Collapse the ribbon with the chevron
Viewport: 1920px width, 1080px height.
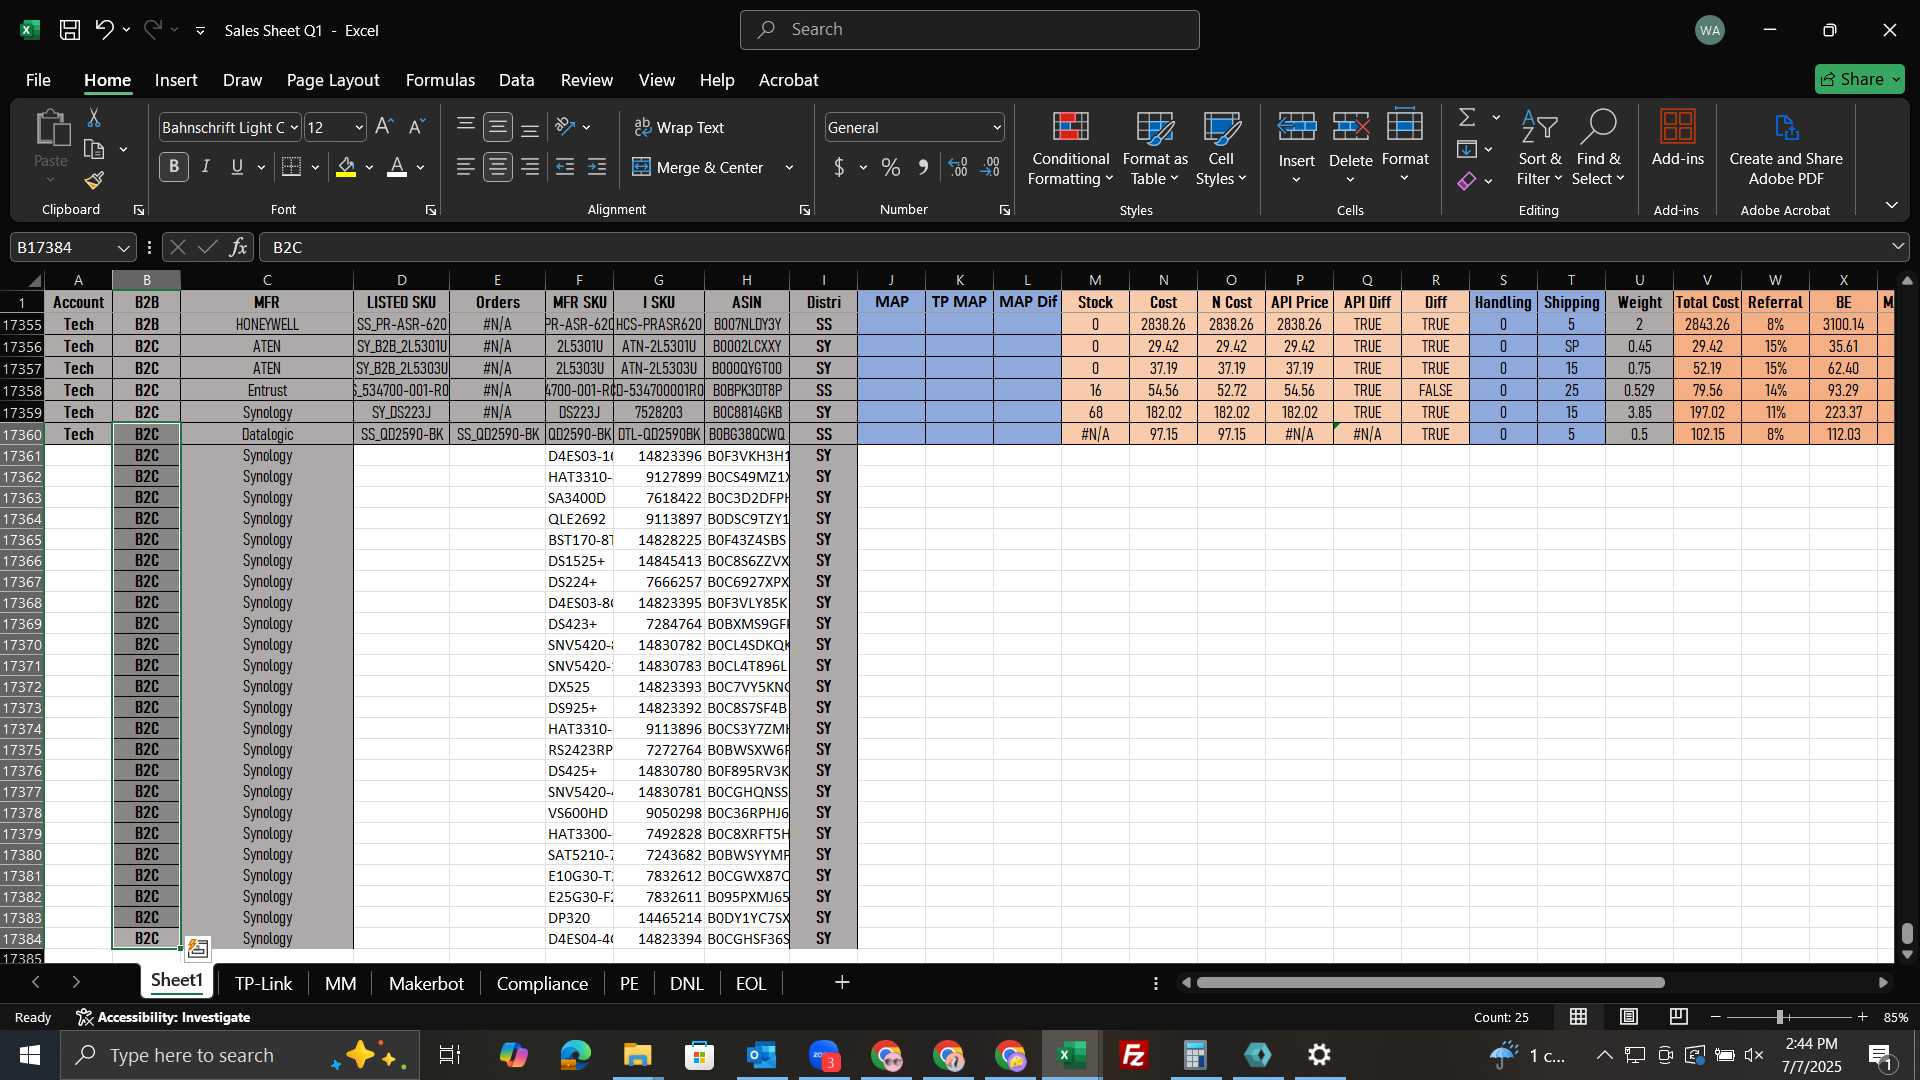pyautogui.click(x=1891, y=205)
